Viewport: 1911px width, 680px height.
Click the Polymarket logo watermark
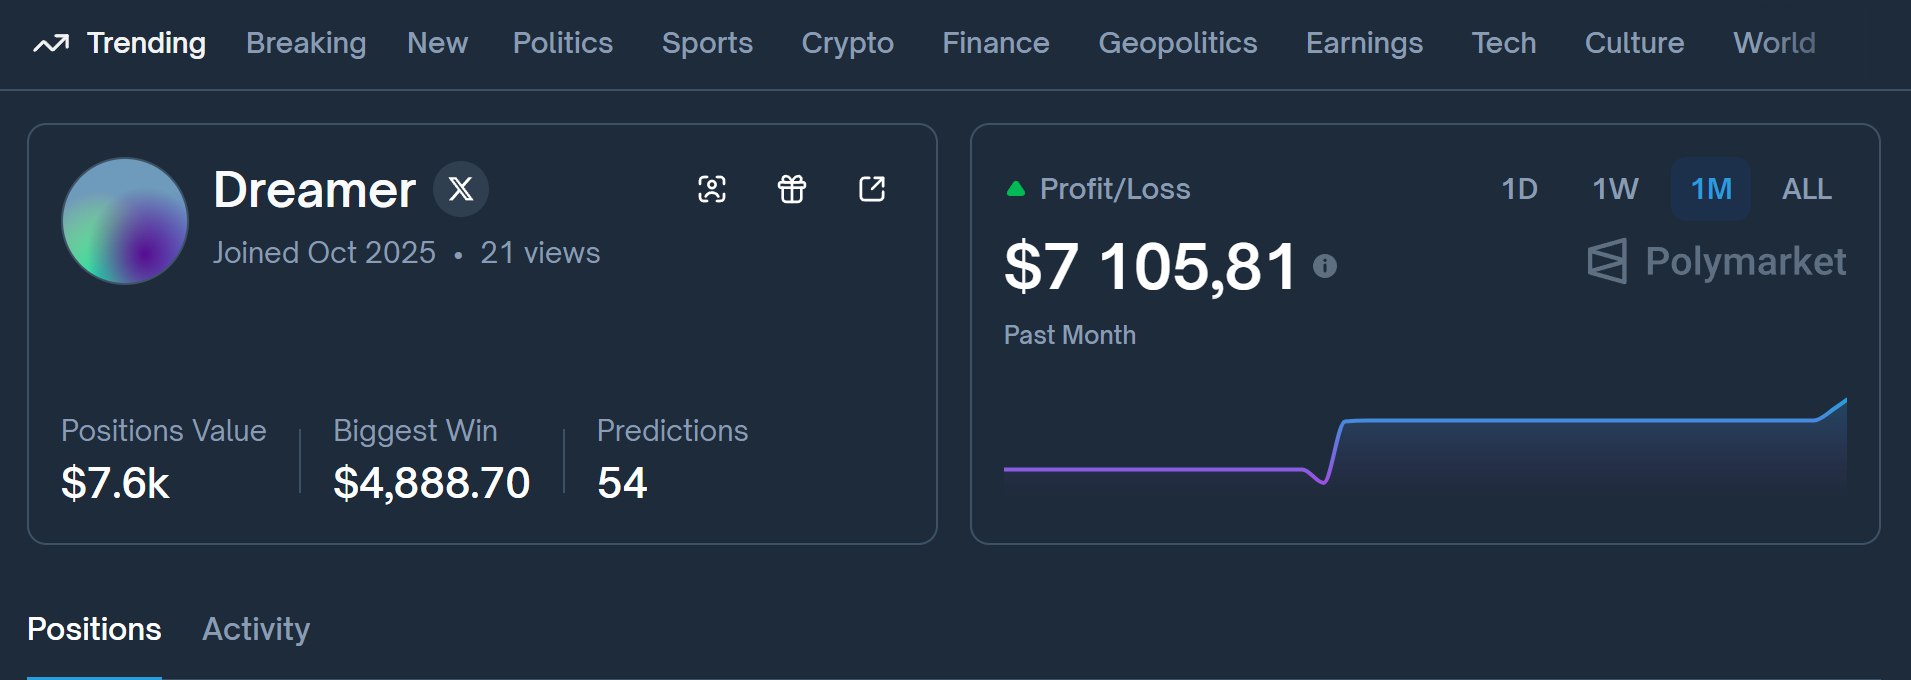pos(1716,262)
